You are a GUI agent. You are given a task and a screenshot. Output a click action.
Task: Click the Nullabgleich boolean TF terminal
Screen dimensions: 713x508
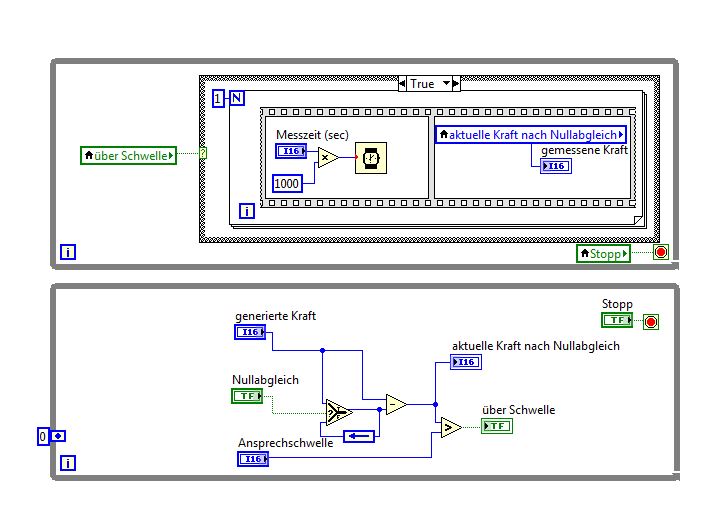click(247, 396)
